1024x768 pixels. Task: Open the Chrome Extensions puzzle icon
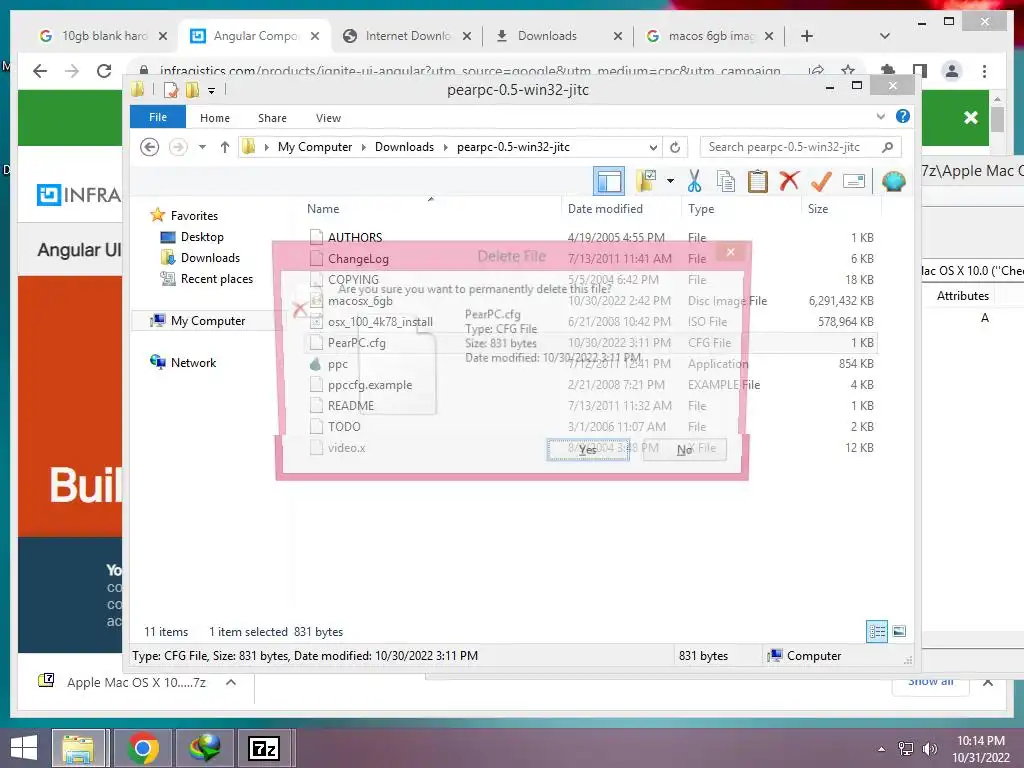click(888, 71)
